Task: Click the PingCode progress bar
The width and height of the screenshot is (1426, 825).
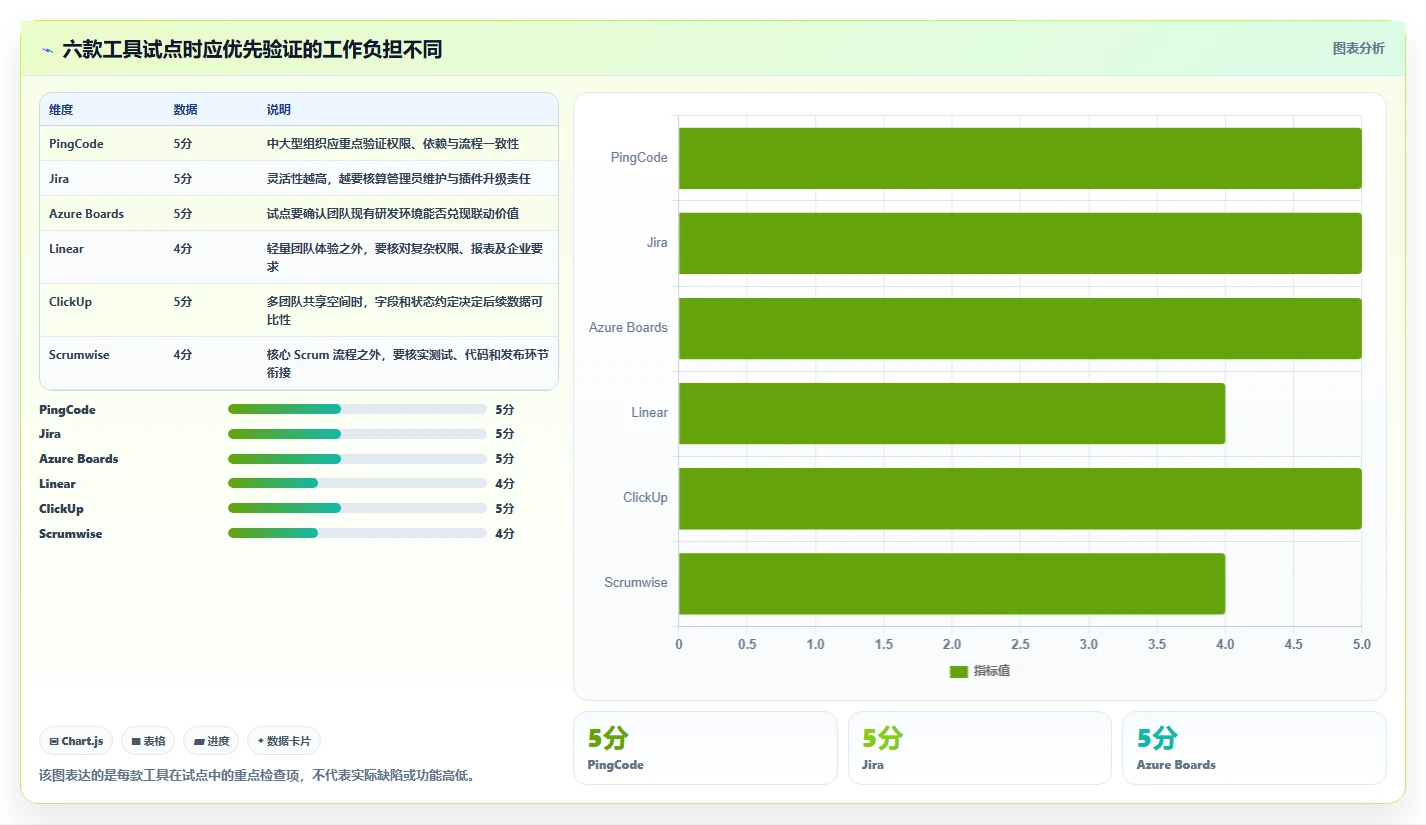Action: coord(357,409)
